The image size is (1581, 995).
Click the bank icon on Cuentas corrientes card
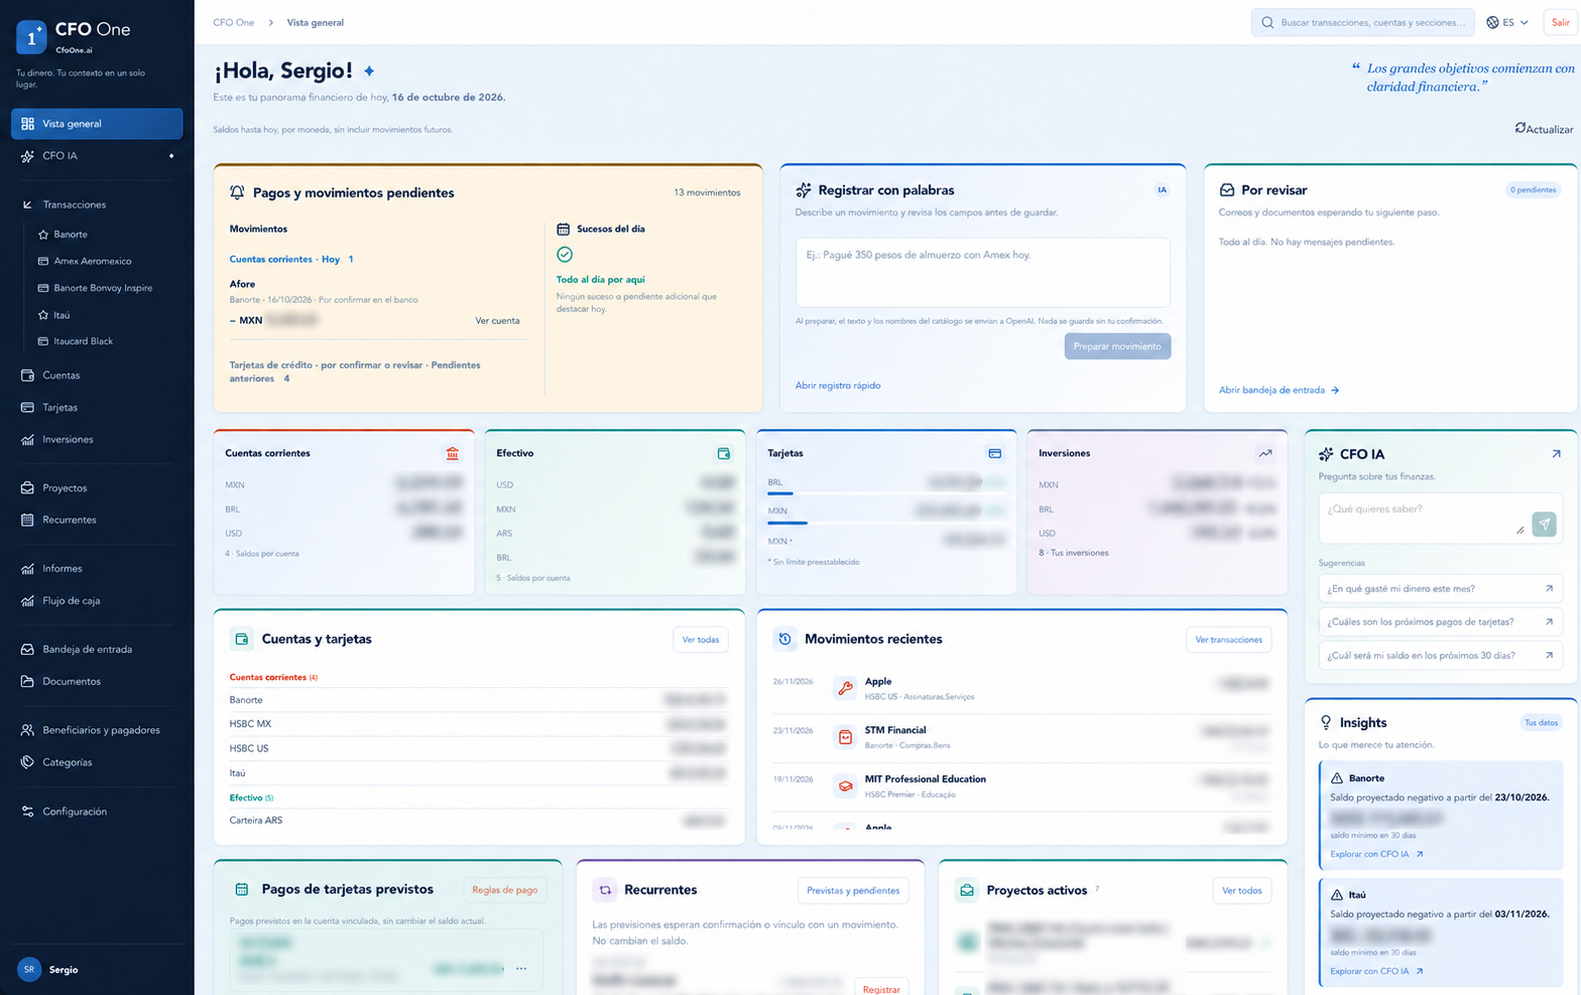click(452, 453)
